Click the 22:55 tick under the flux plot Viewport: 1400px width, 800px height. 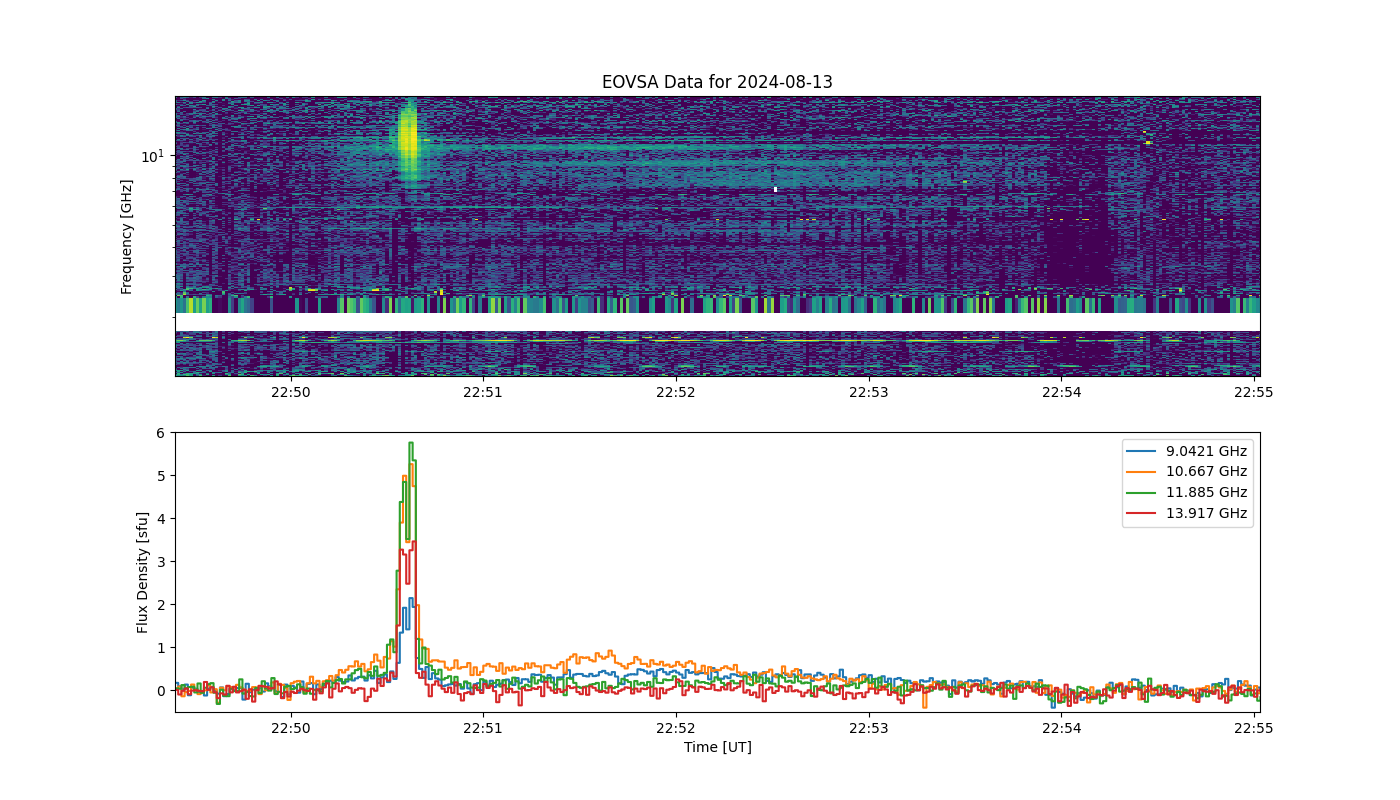tap(1255, 729)
